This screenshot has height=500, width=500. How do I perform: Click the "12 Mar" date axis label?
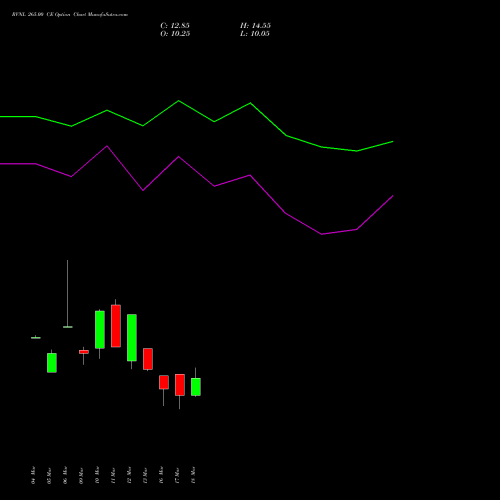pos(129,475)
